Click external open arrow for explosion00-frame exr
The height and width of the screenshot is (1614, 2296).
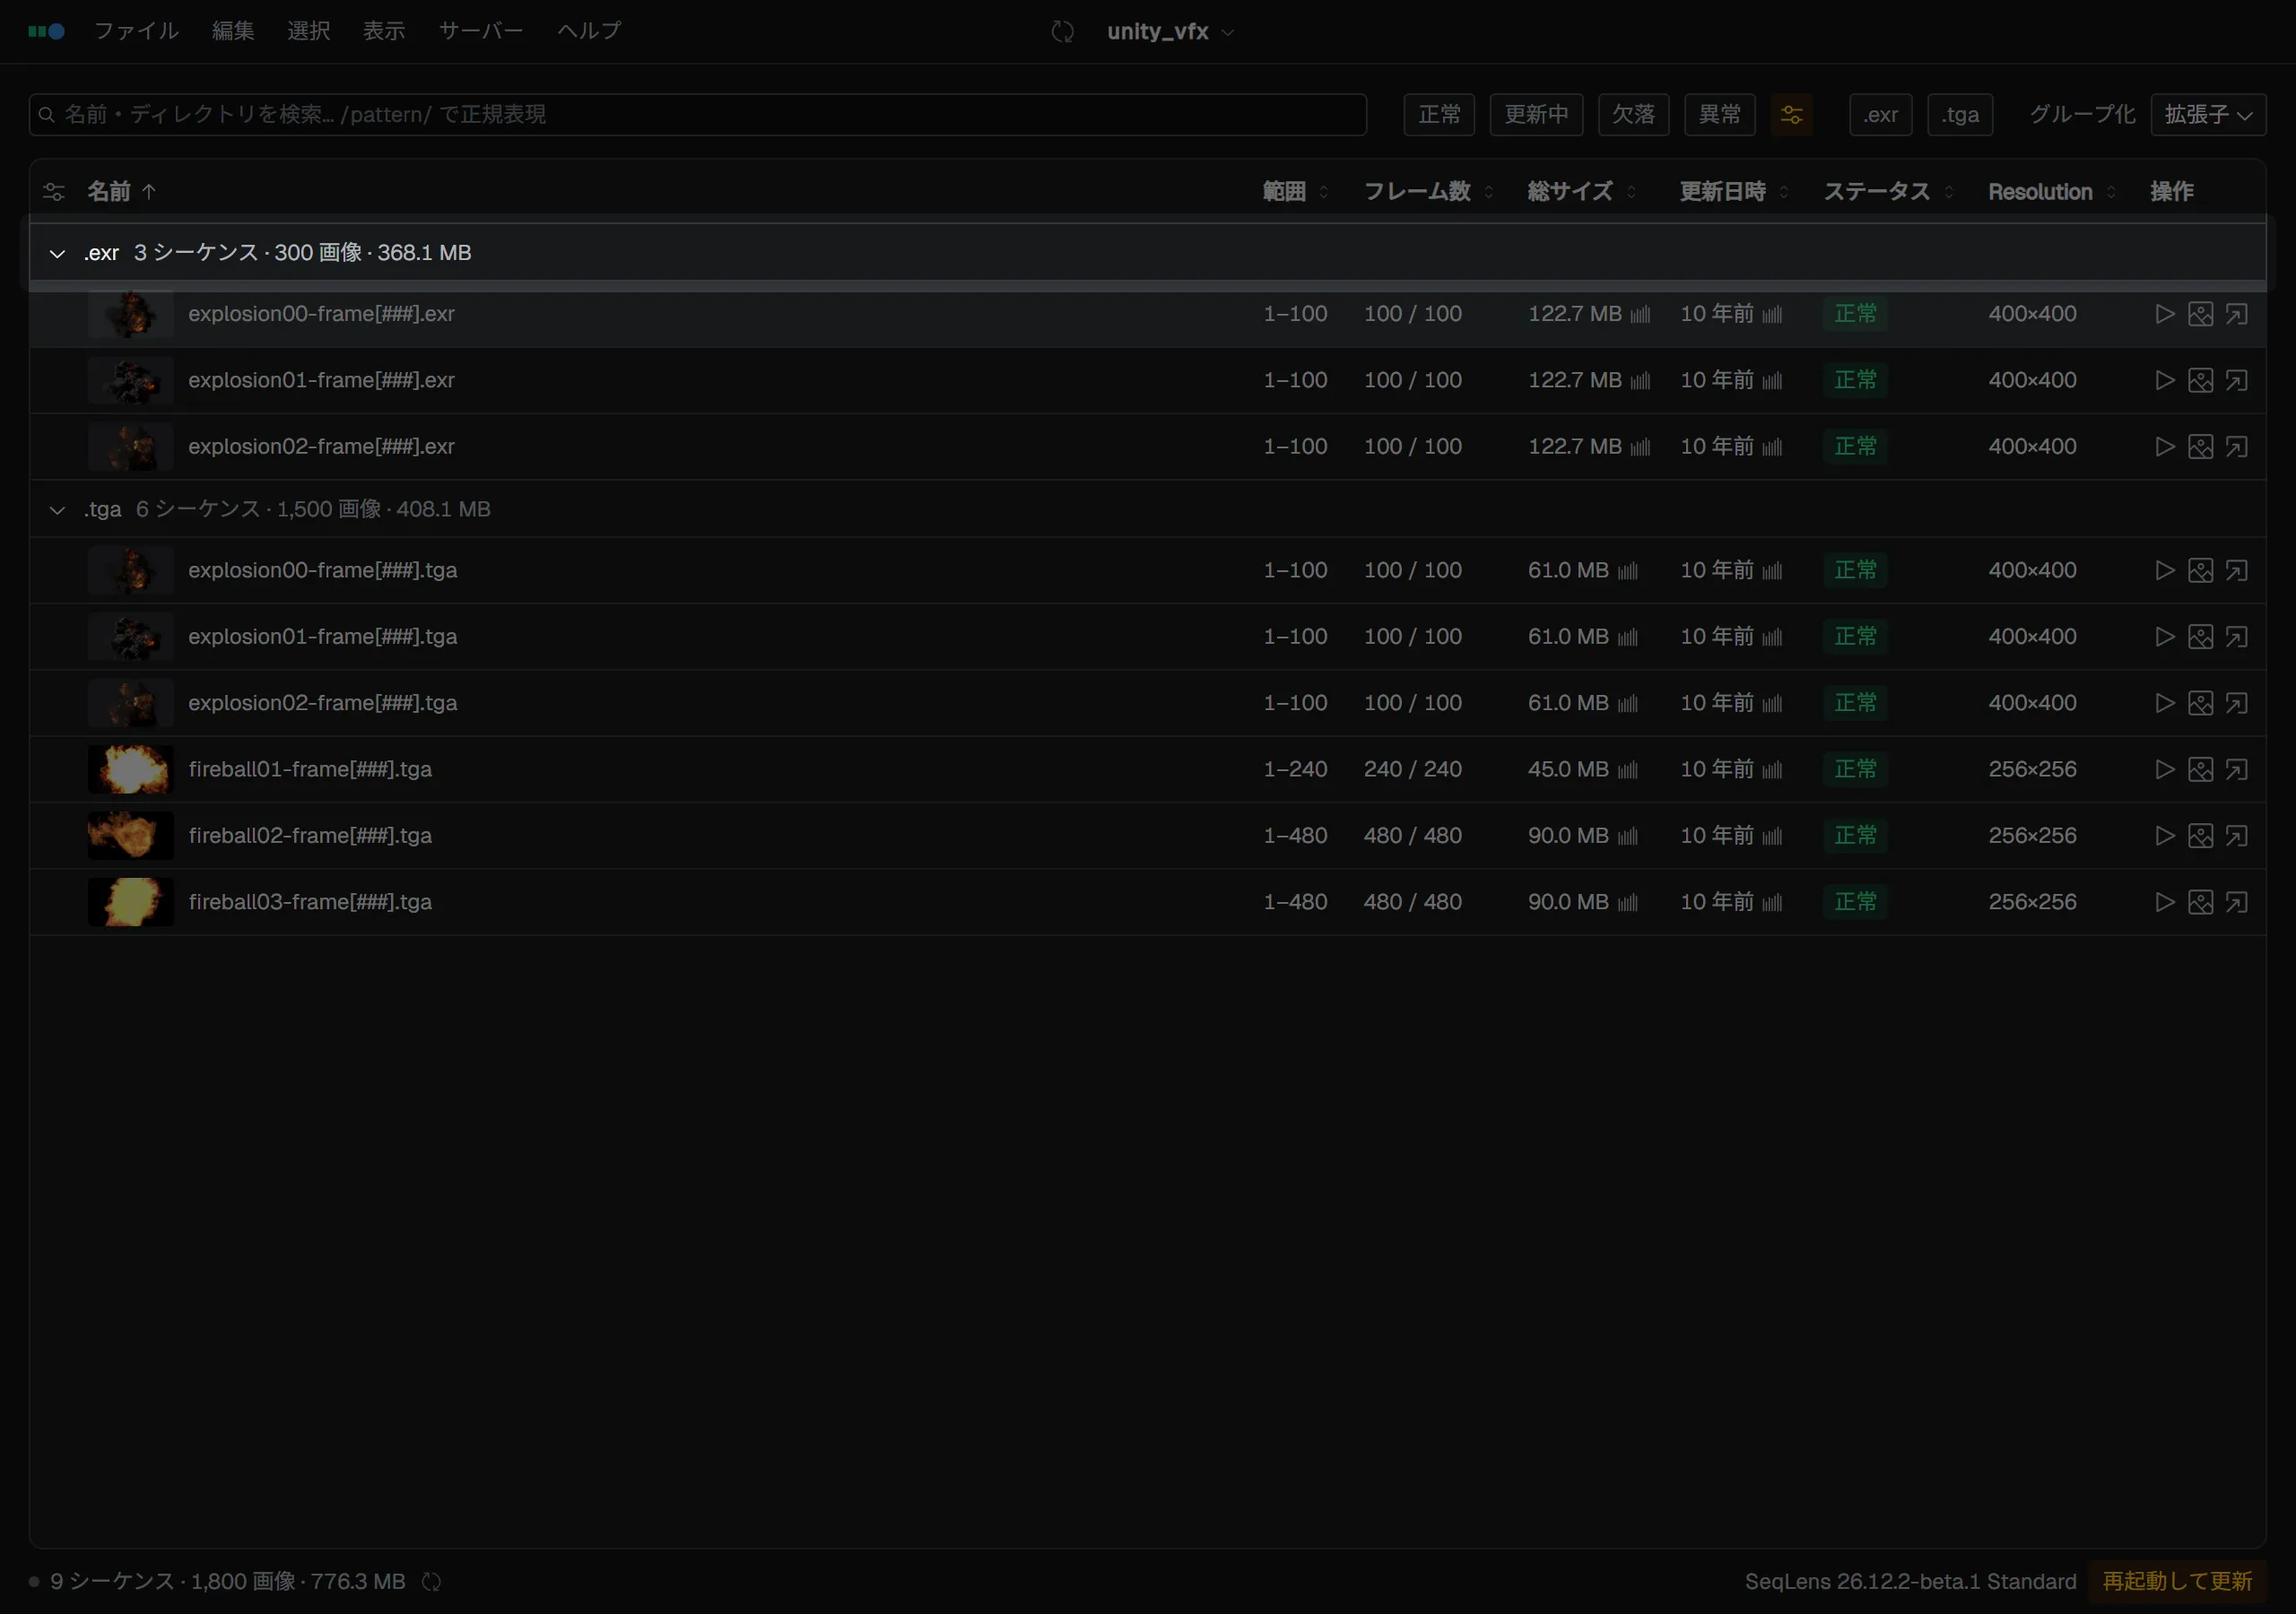pyautogui.click(x=2236, y=314)
